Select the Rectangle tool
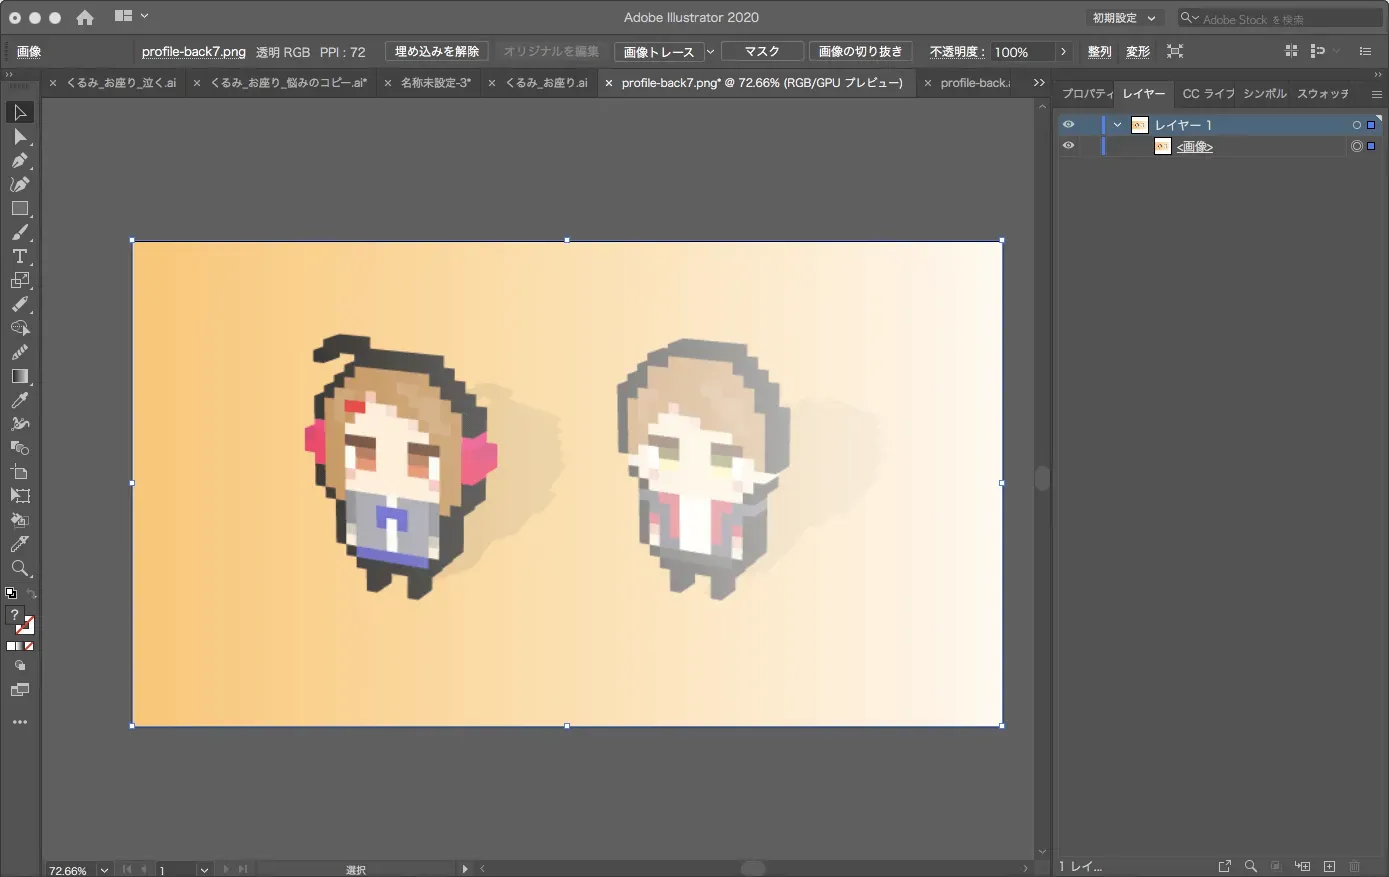The height and width of the screenshot is (877, 1389). [x=19, y=208]
